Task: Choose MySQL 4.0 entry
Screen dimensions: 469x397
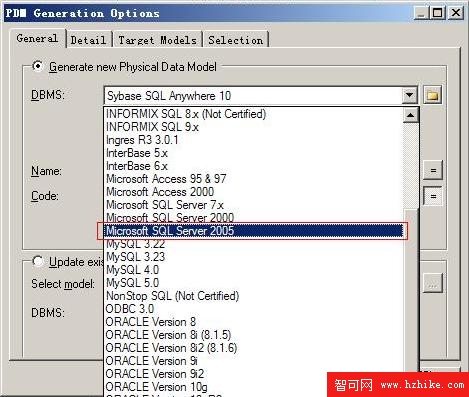Action: pos(253,270)
